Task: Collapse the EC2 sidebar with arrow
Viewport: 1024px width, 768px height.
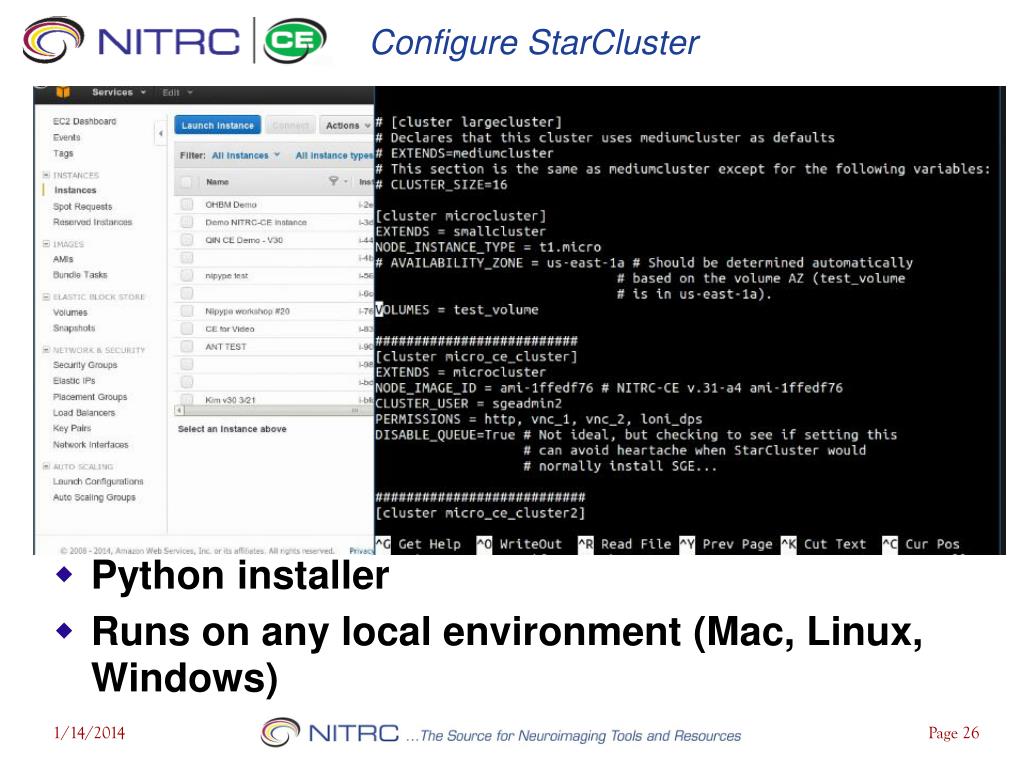Action: pos(161,133)
